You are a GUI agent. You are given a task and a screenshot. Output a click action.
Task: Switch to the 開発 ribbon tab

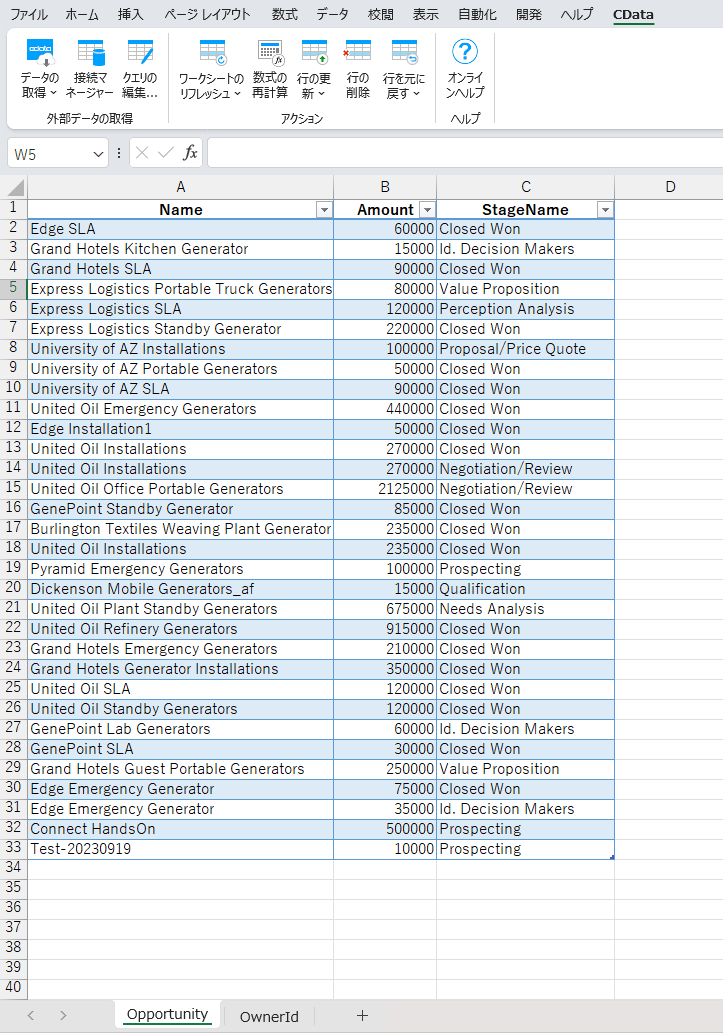coord(529,14)
